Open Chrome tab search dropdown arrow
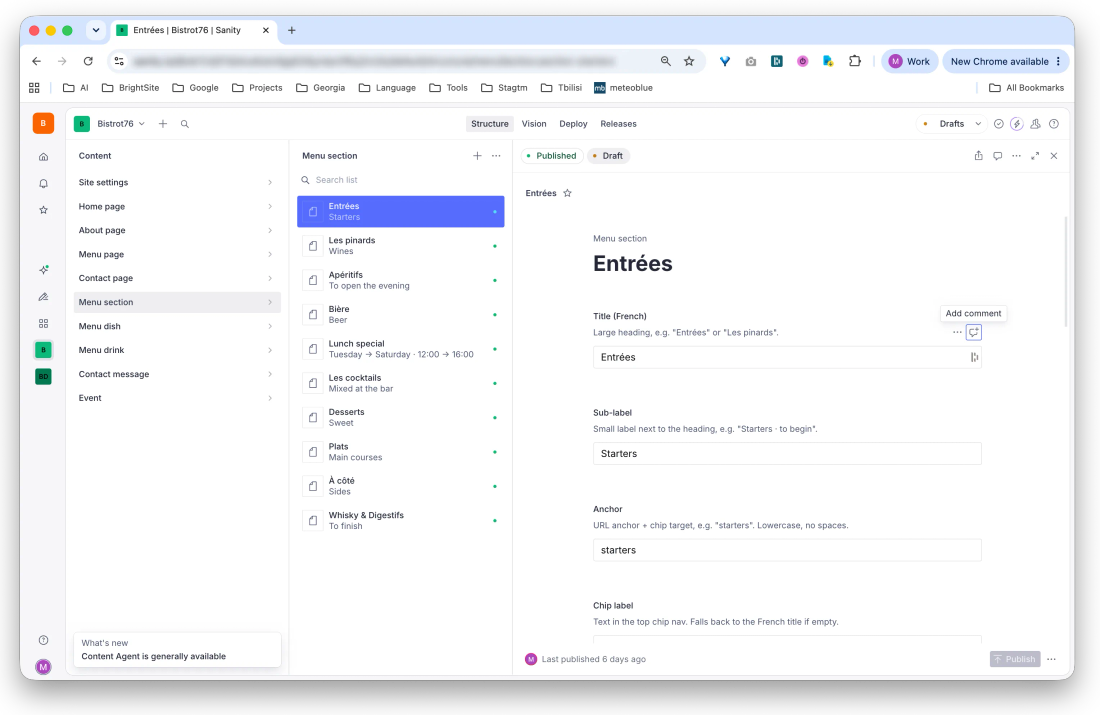Image resolution: width=1100 pixels, height=715 pixels. [96, 30]
